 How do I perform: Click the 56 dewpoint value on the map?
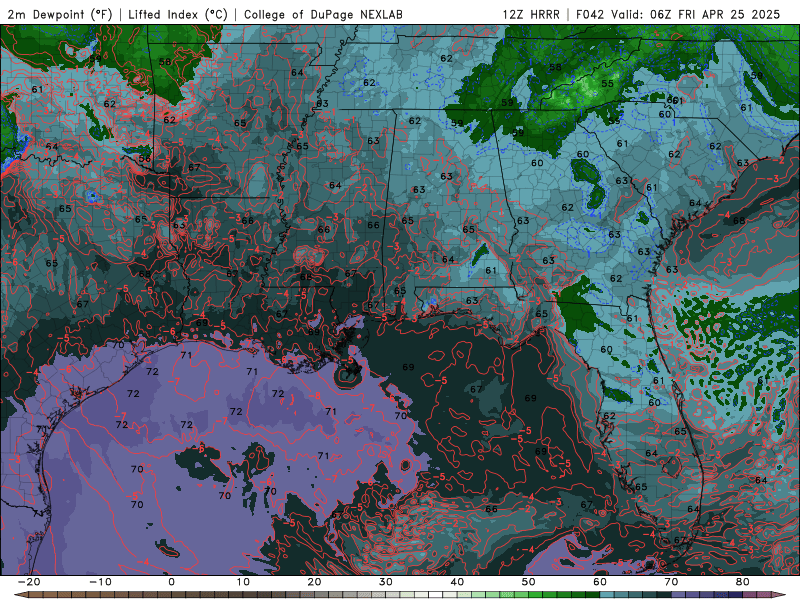pyautogui.click(x=145, y=159)
